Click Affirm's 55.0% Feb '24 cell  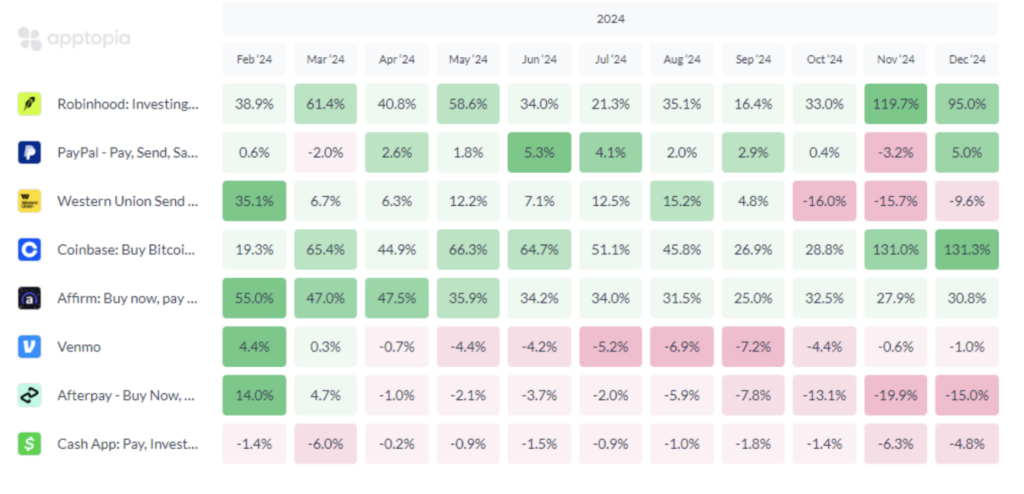(254, 298)
